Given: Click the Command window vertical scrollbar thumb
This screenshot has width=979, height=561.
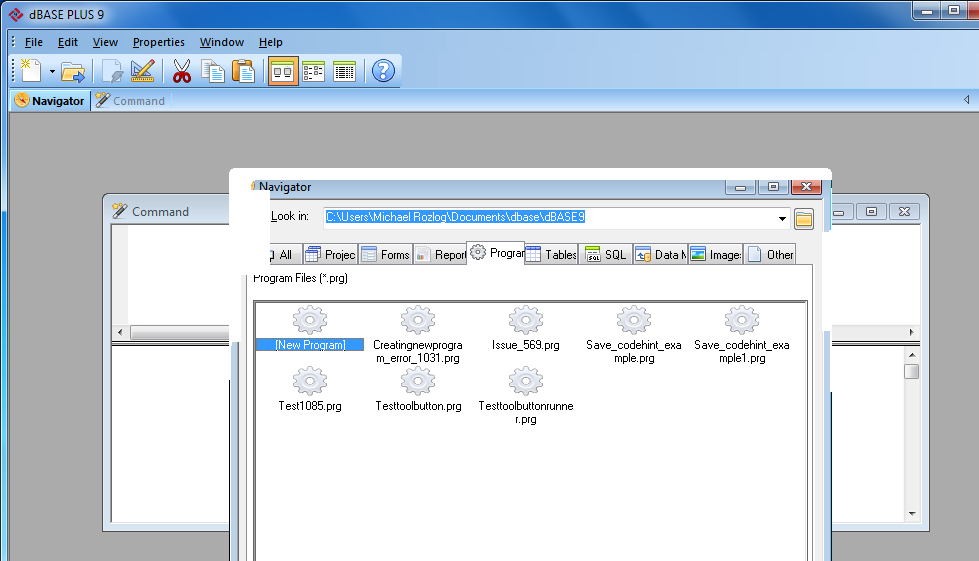Looking at the screenshot, I should click(x=912, y=371).
